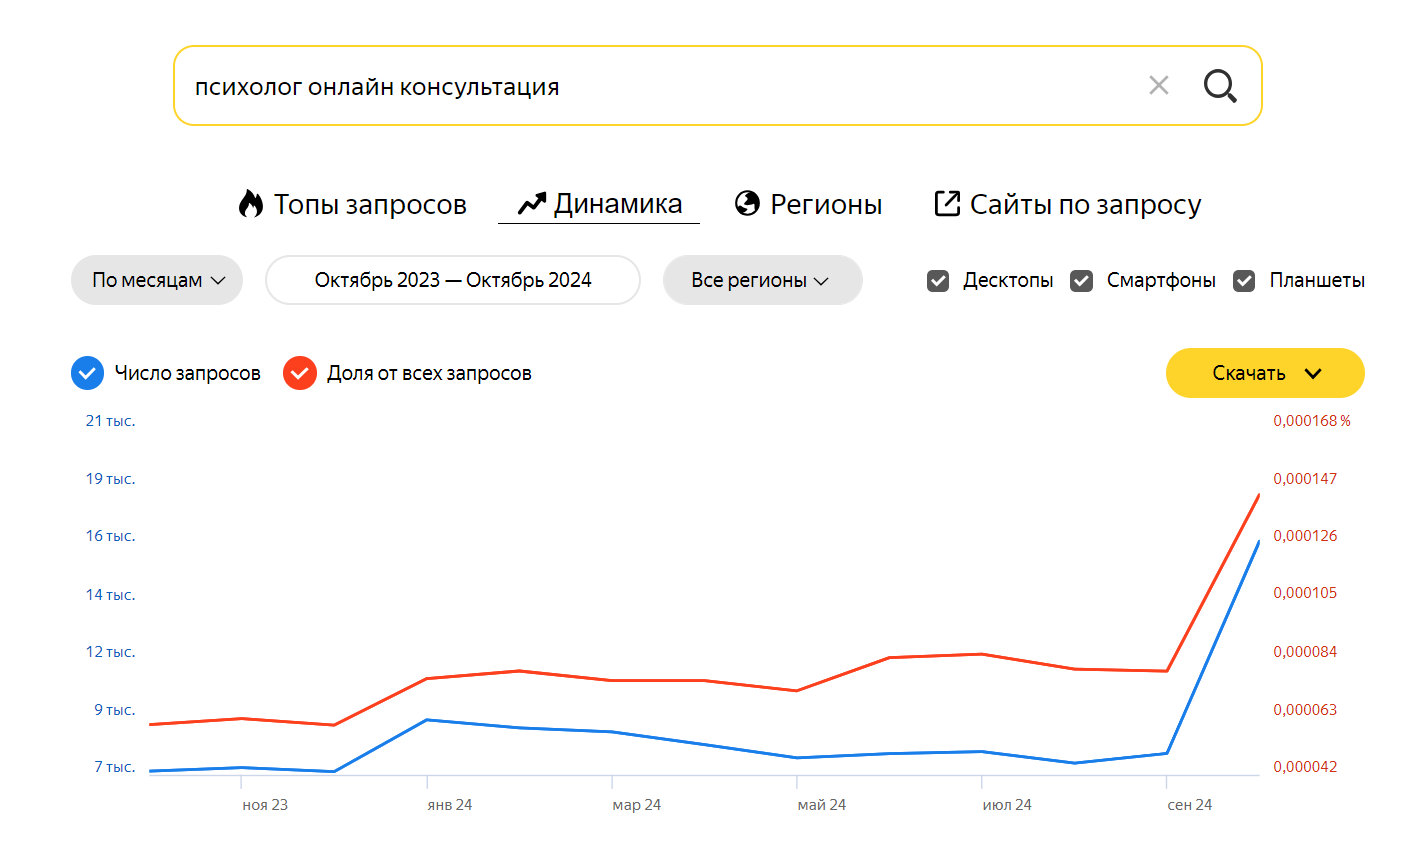
Task: Expand the Все регионы dropdown
Action: coord(762,280)
